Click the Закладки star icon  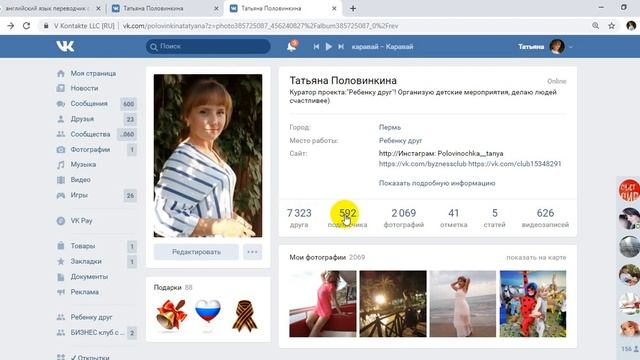[61, 261]
